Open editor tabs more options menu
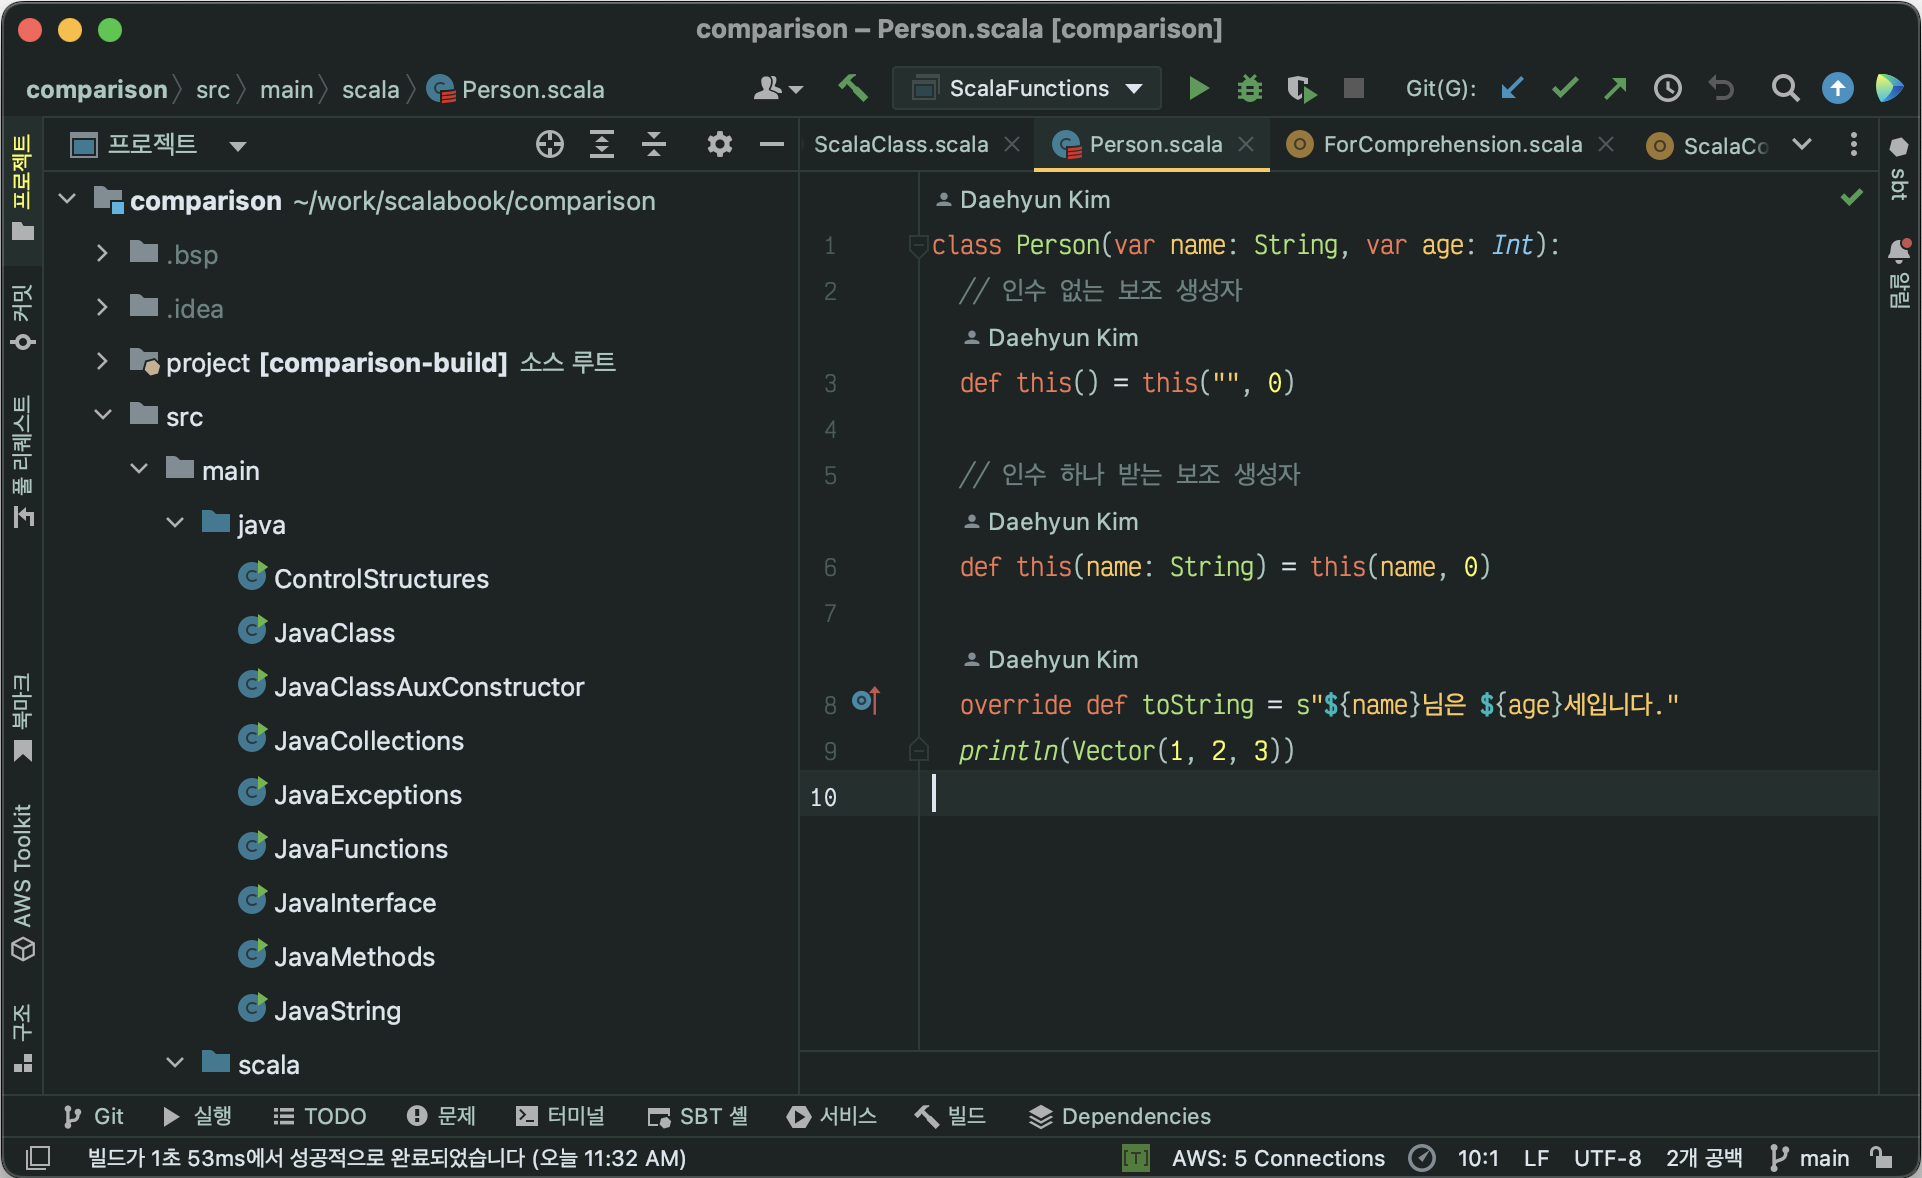This screenshot has width=1922, height=1178. [x=1853, y=145]
